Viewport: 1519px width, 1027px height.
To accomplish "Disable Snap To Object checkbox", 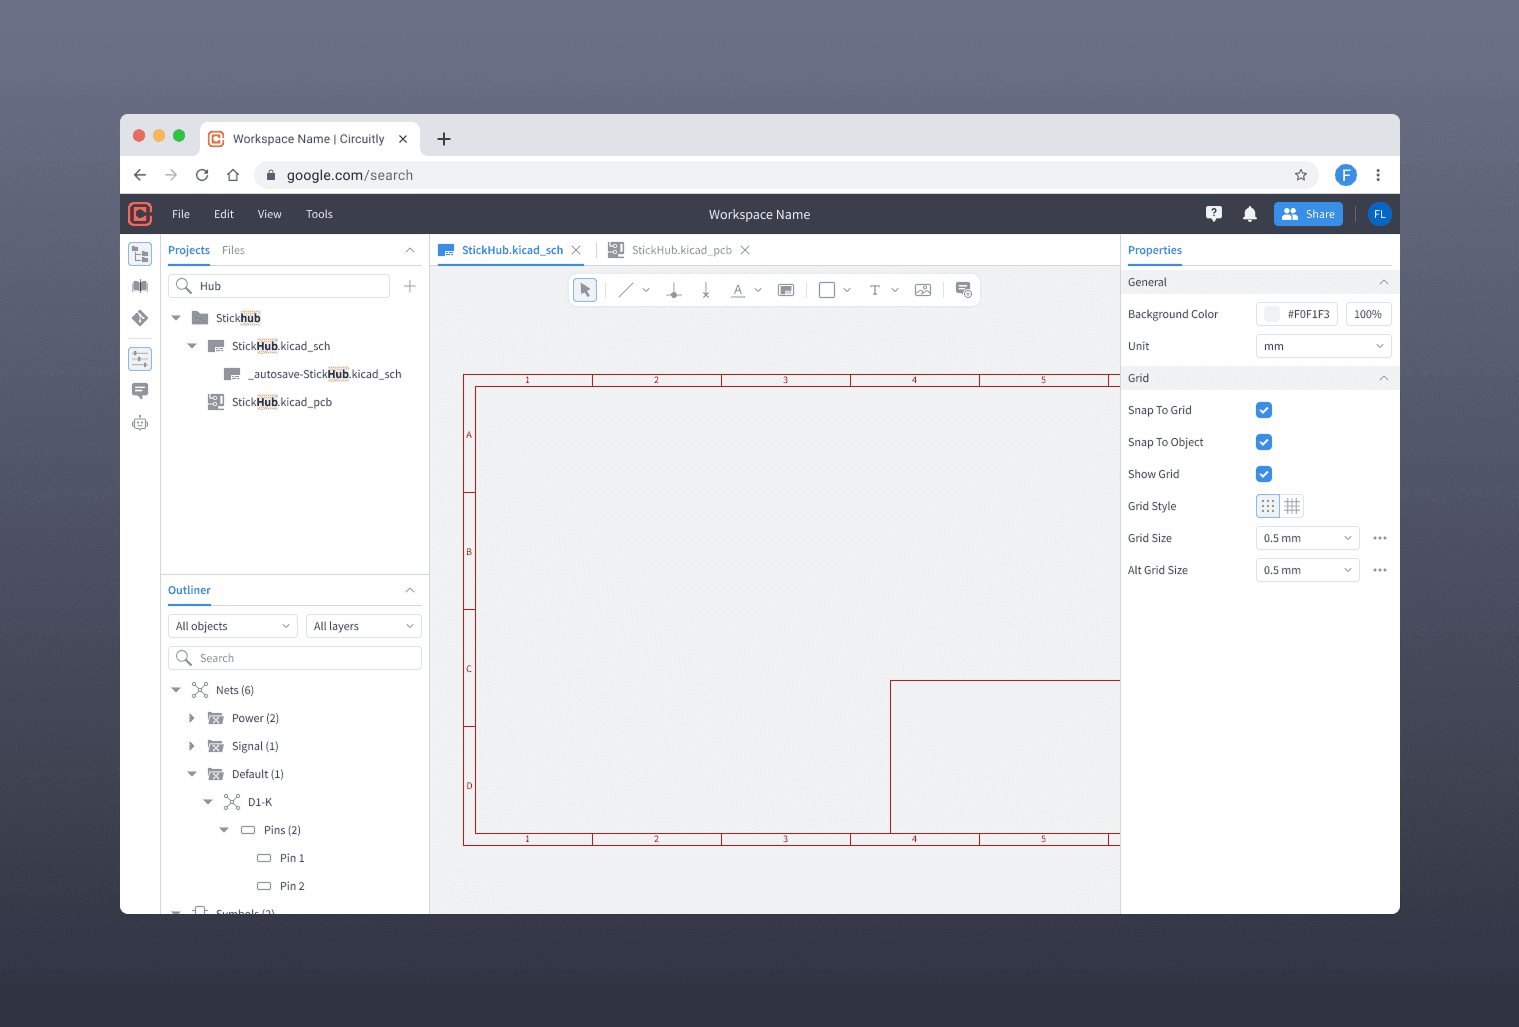I will click(x=1264, y=442).
